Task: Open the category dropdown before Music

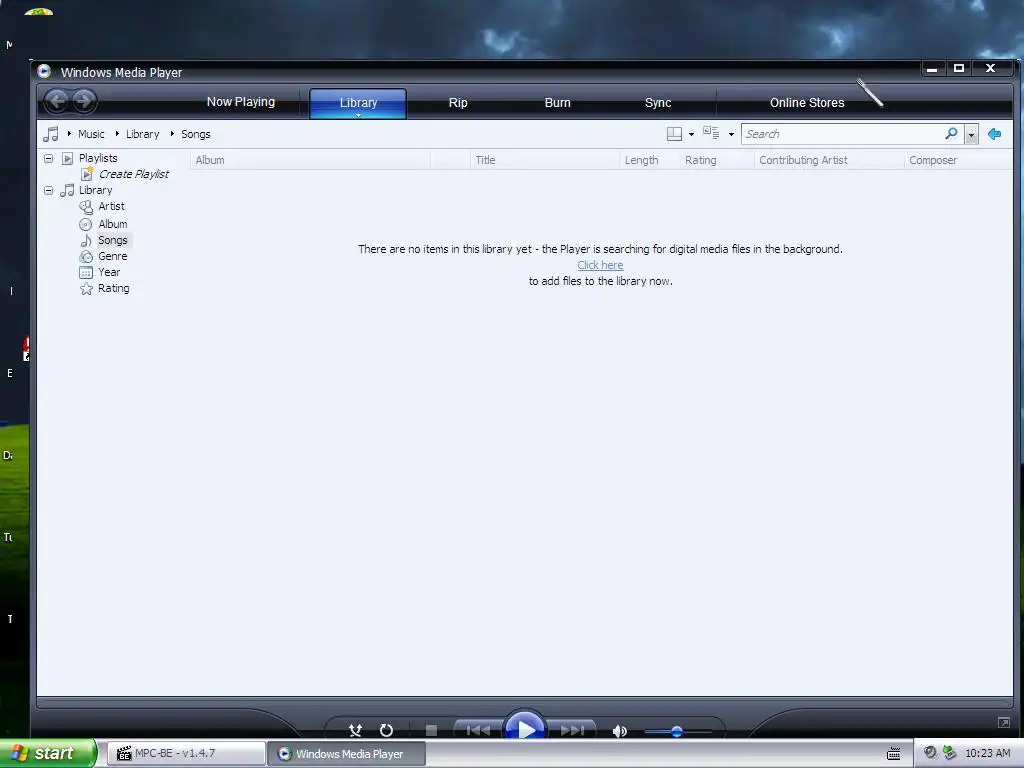Action: pyautogui.click(x=69, y=134)
